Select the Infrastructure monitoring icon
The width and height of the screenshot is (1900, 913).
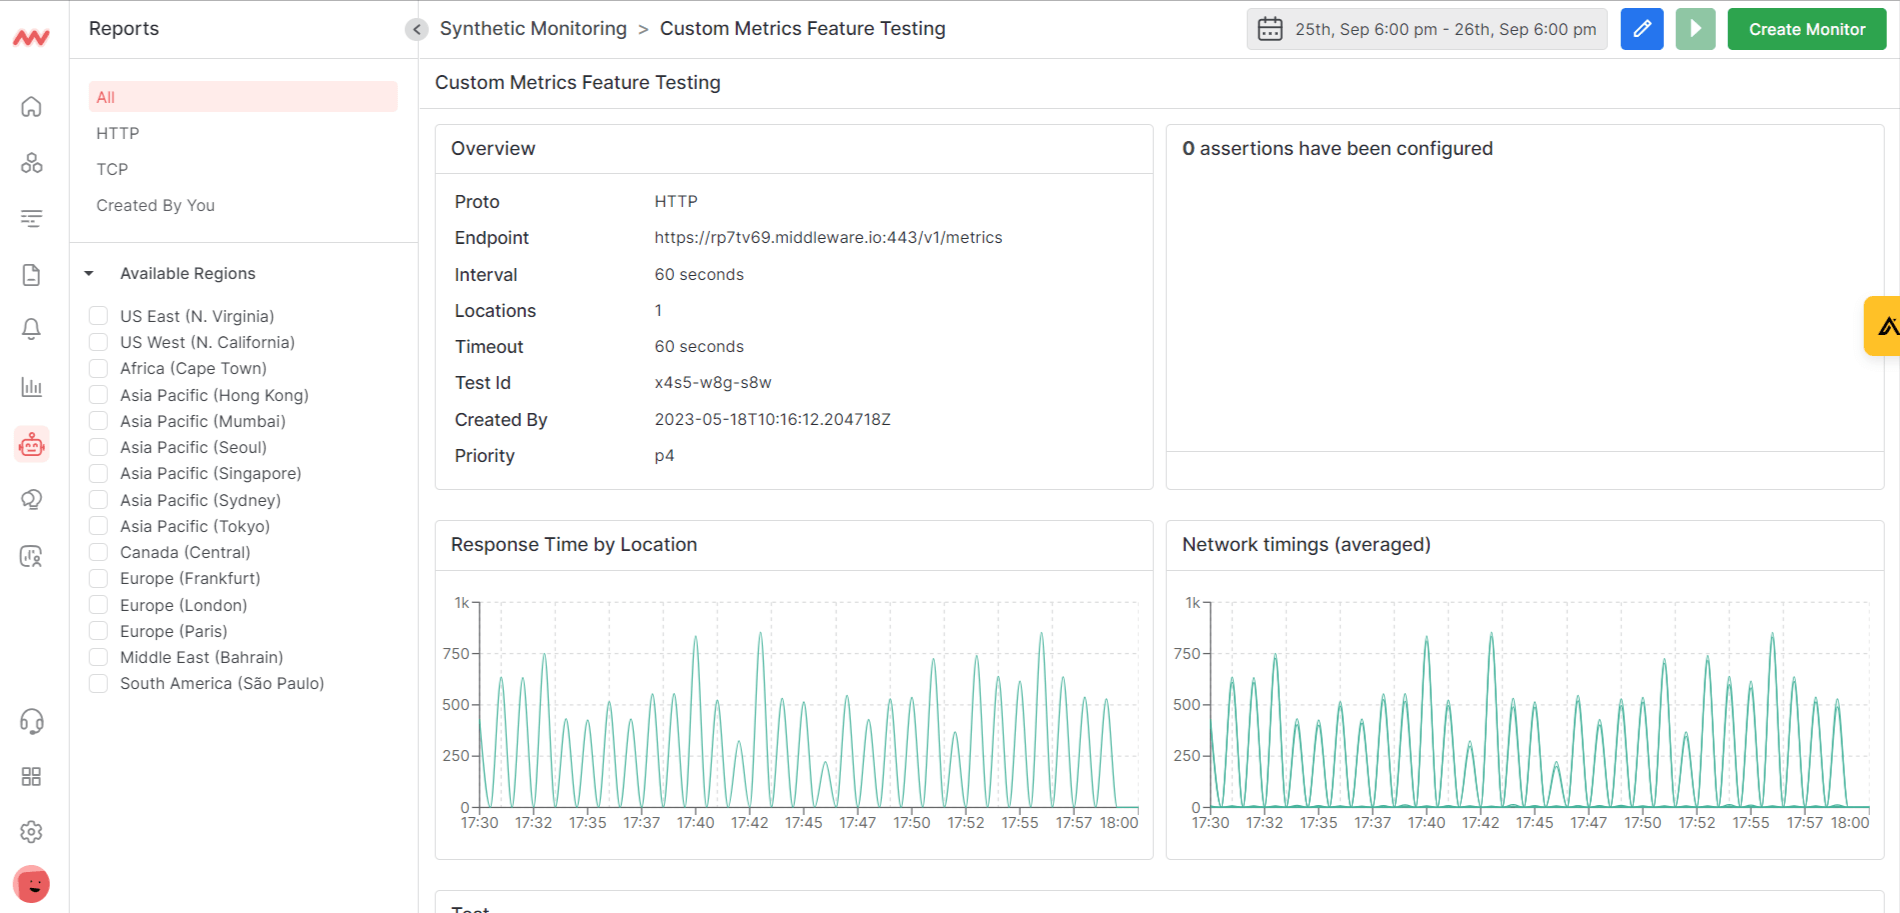point(31,162)
